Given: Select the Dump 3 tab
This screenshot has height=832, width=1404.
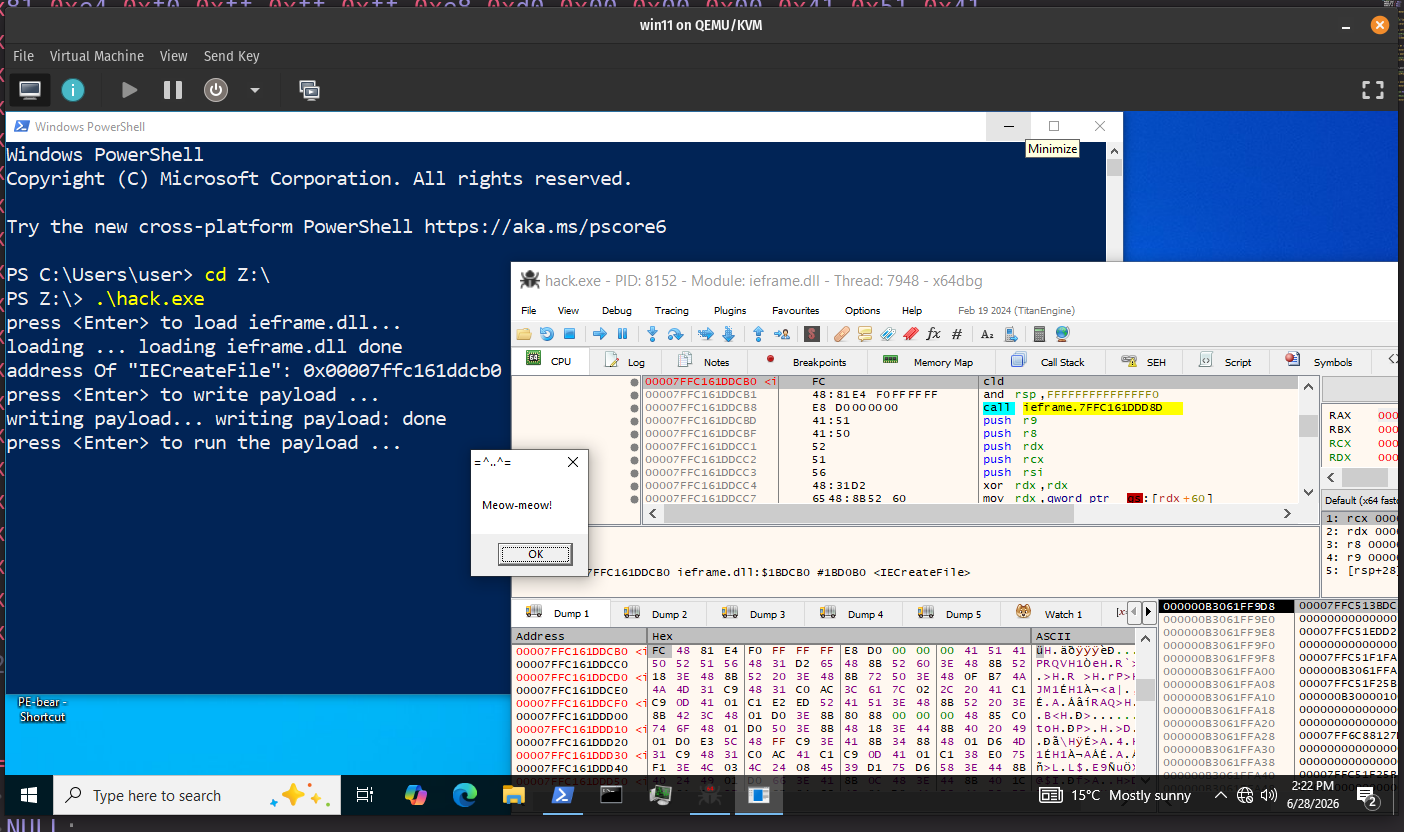Looking at the screenshot, I should tap(754, 613).
